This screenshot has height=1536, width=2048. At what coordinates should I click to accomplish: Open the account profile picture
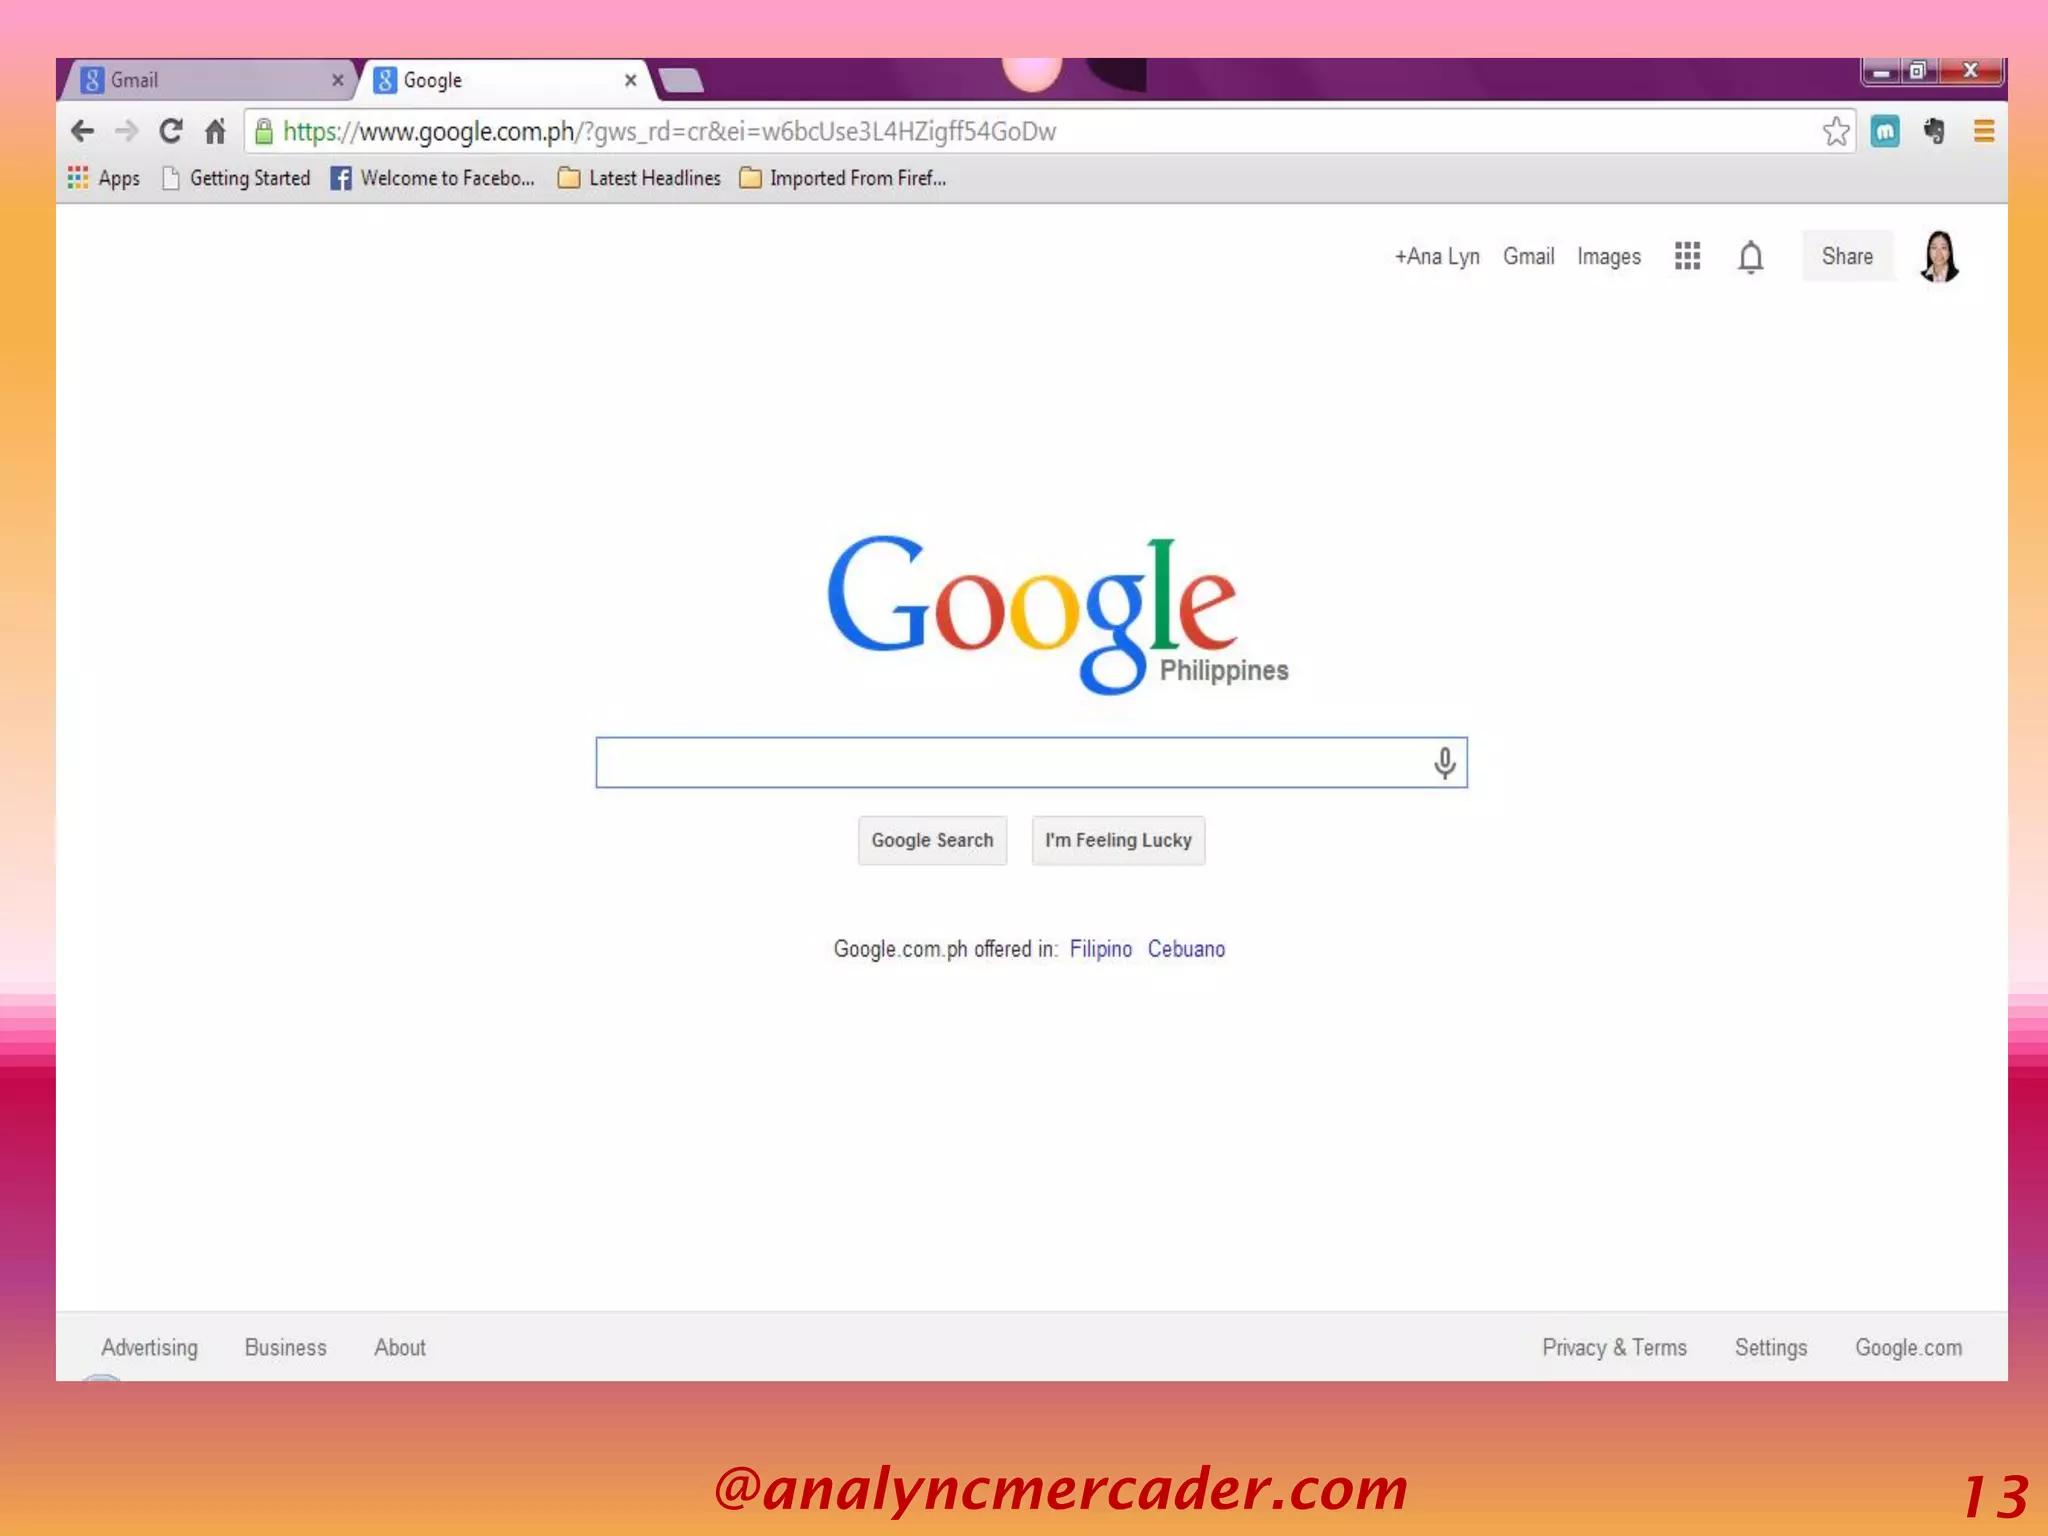(x=1940, y=257)
